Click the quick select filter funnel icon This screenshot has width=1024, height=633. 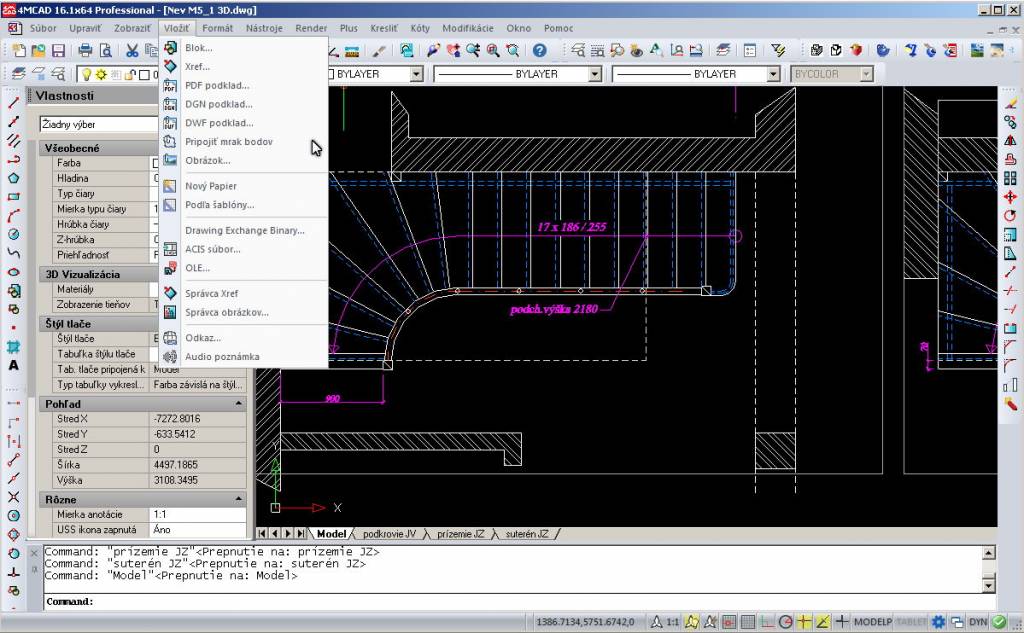click(x=778, y=50)
